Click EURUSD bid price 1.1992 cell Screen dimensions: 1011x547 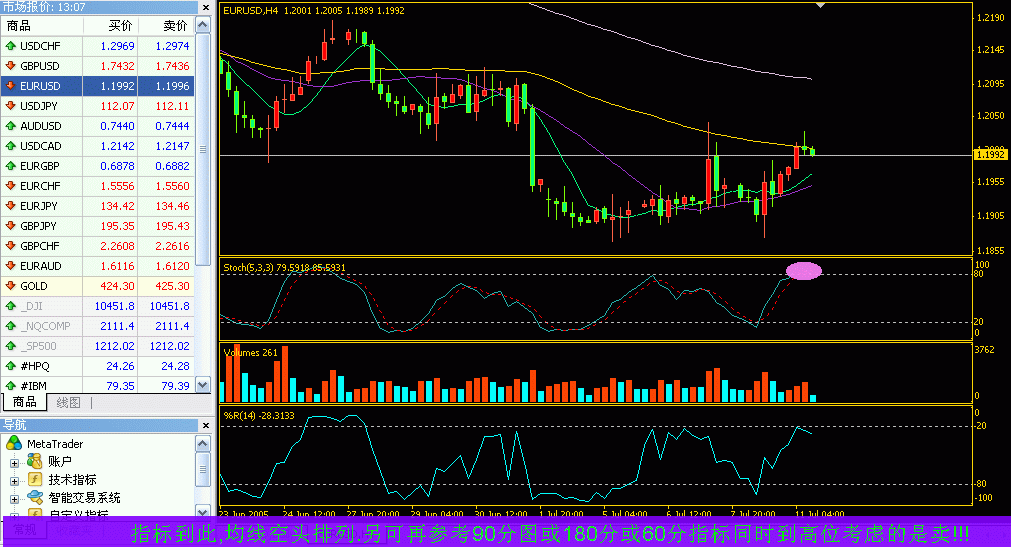(110, 86)
